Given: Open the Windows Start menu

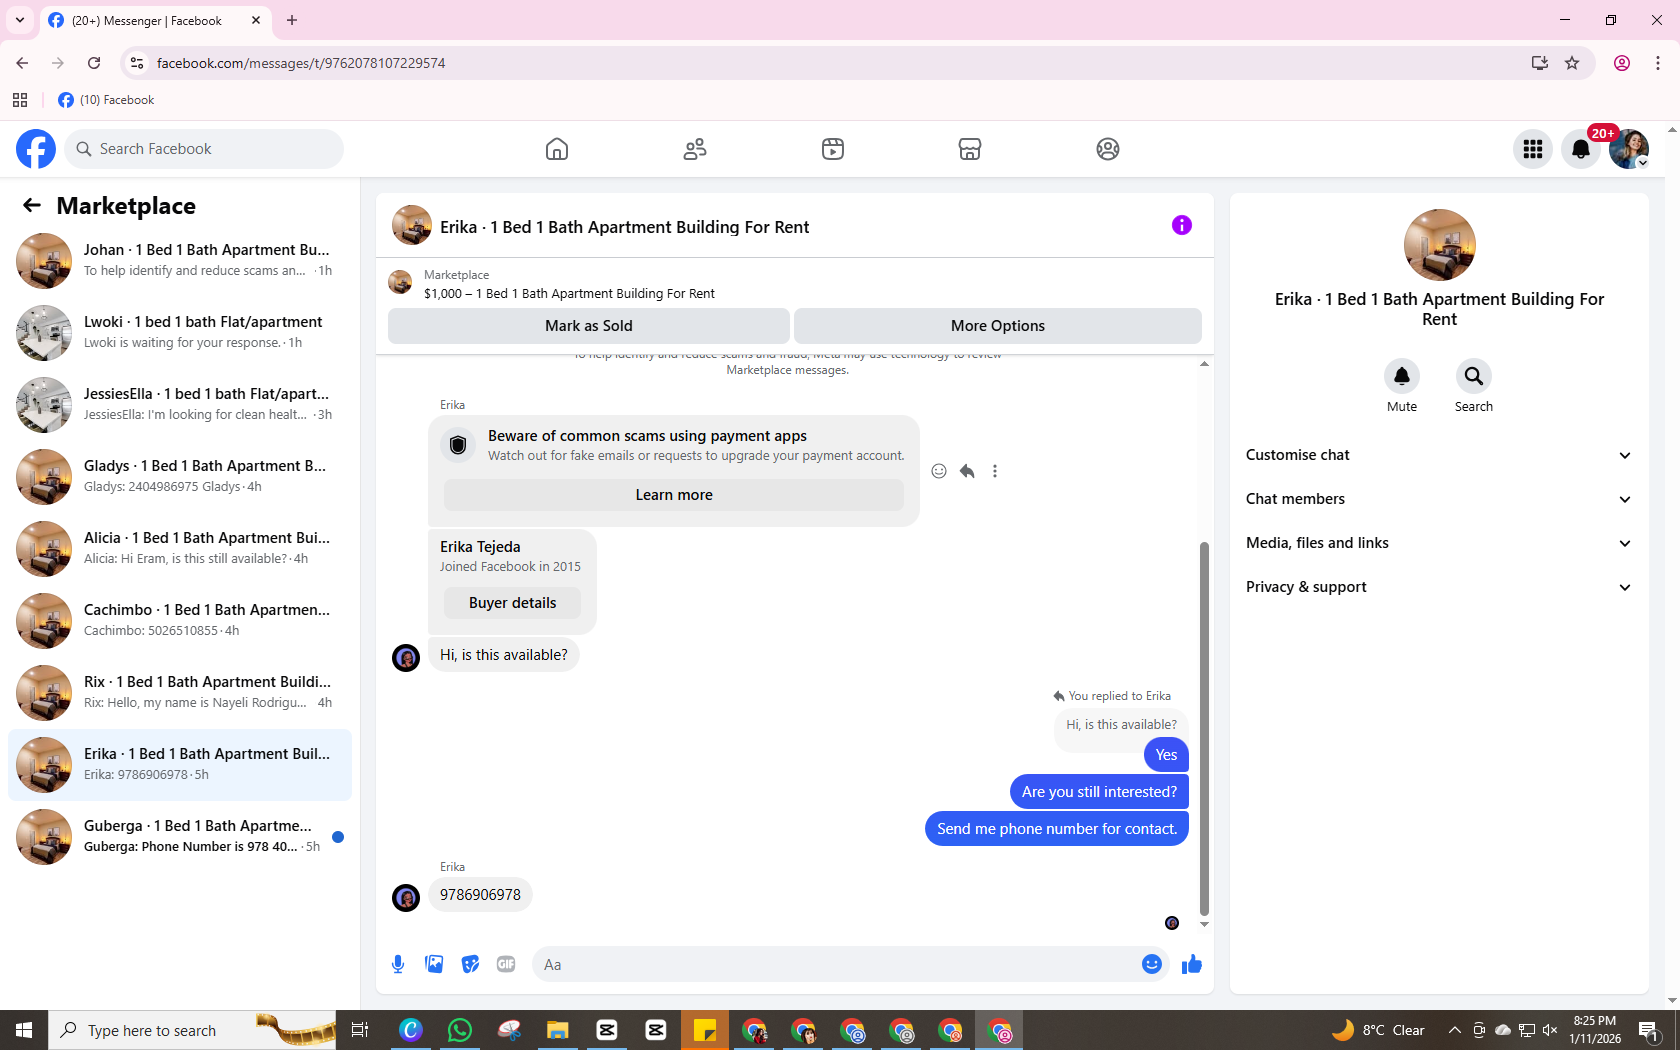Looking at the screenshot, I should (24, 1030).
